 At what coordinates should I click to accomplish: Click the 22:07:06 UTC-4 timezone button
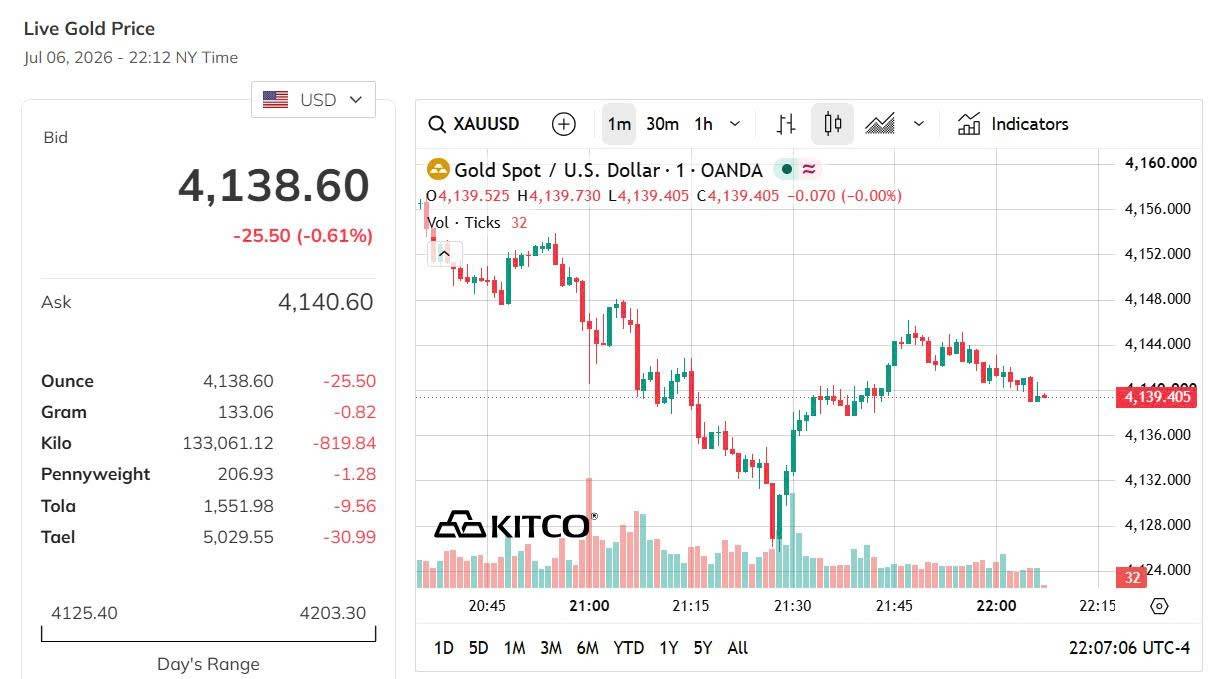pos(1129,648)
